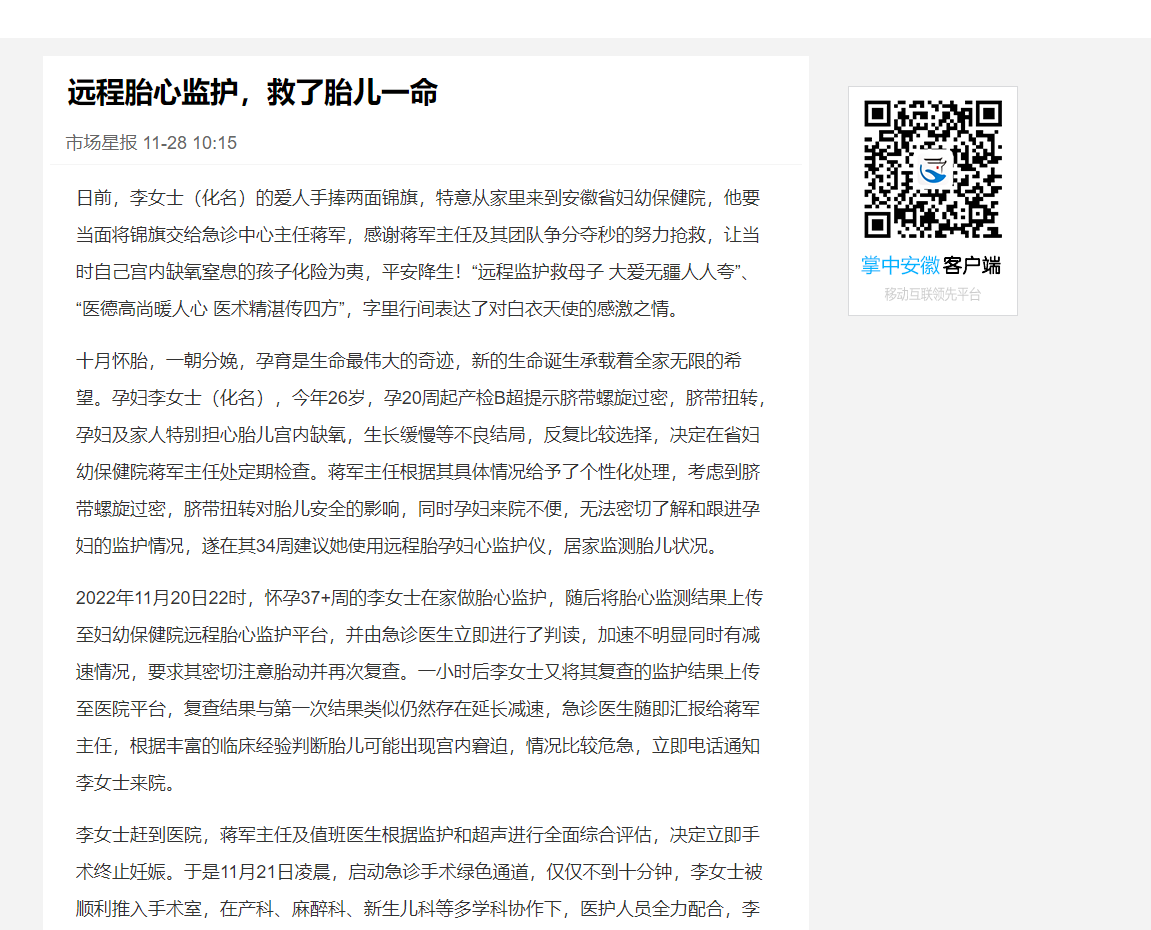Click the logo in the QR code's center
The image size is (1151, 930).
(x=933, y=170)
